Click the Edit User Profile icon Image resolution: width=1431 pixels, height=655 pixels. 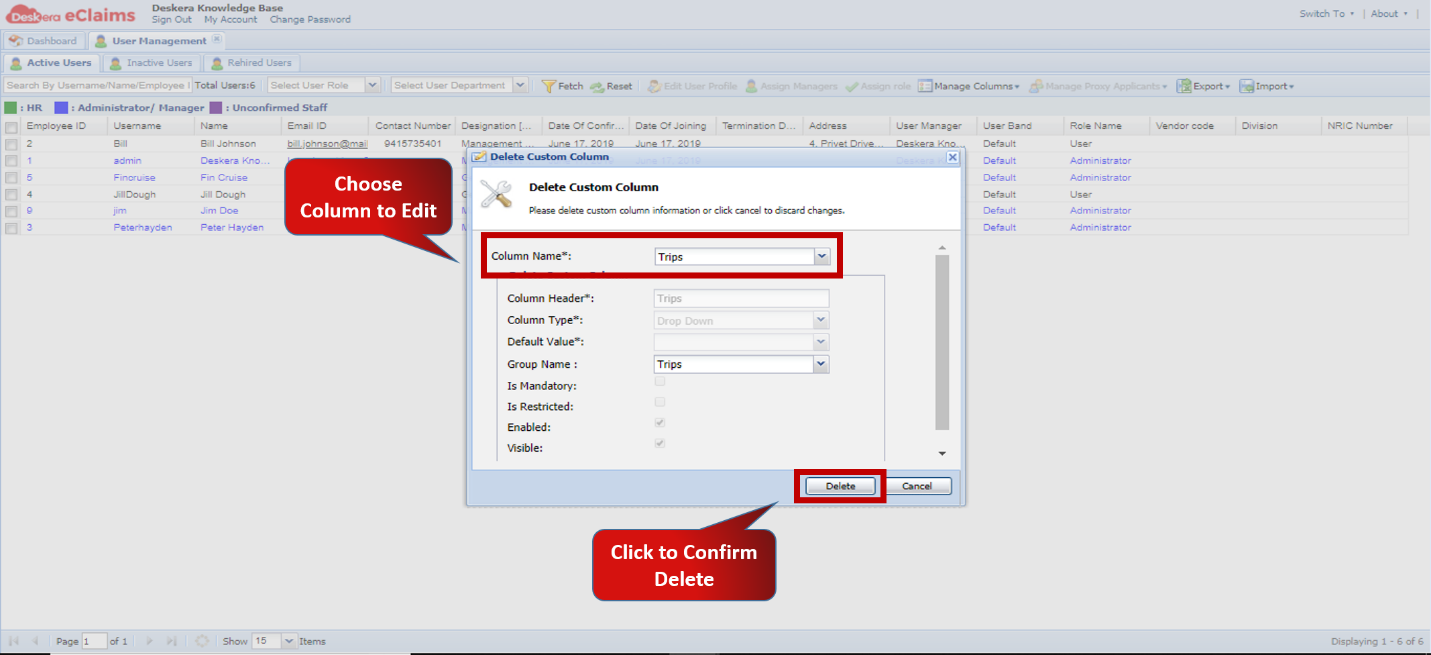[655, 86]
